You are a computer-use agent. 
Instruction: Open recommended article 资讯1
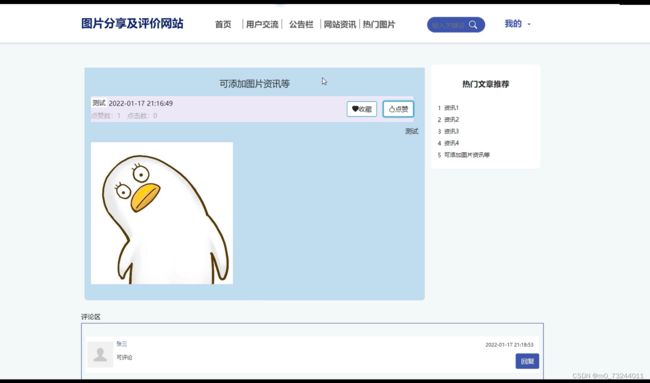pos(451,108)
